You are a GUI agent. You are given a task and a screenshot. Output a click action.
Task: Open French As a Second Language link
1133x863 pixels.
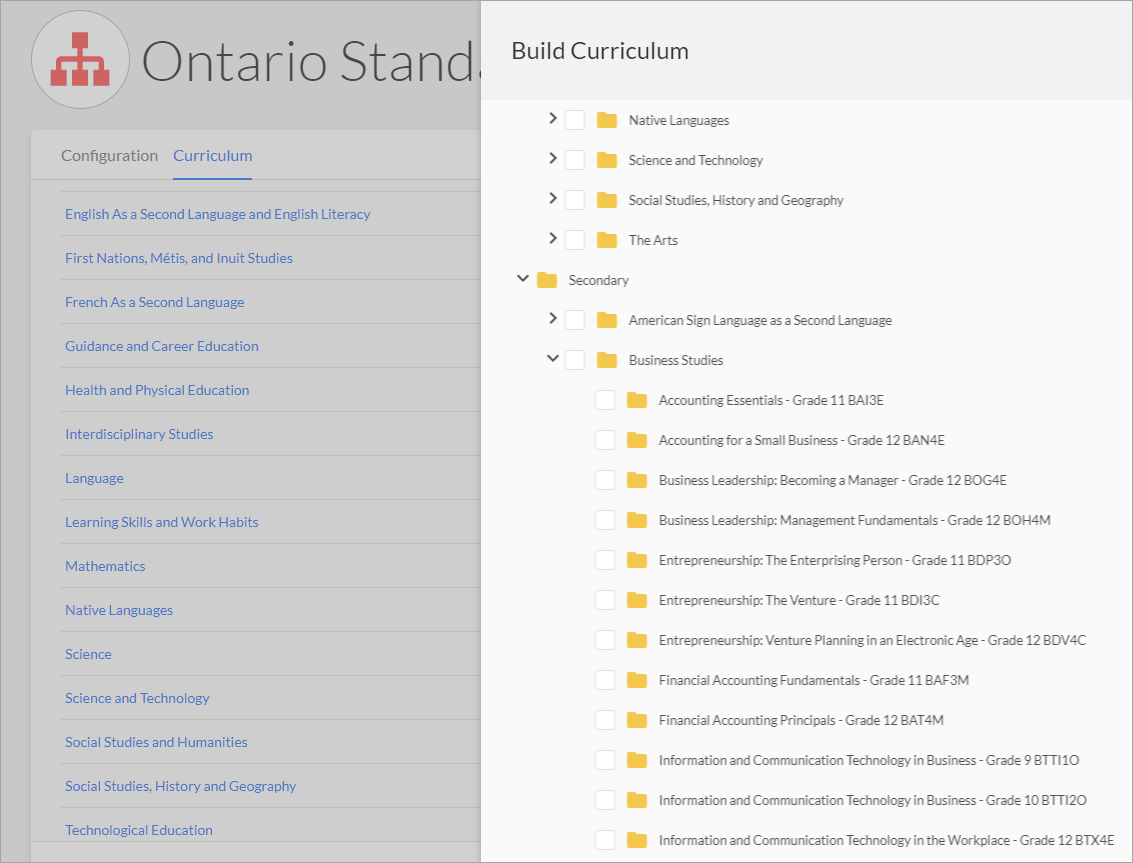click(155, 302)
